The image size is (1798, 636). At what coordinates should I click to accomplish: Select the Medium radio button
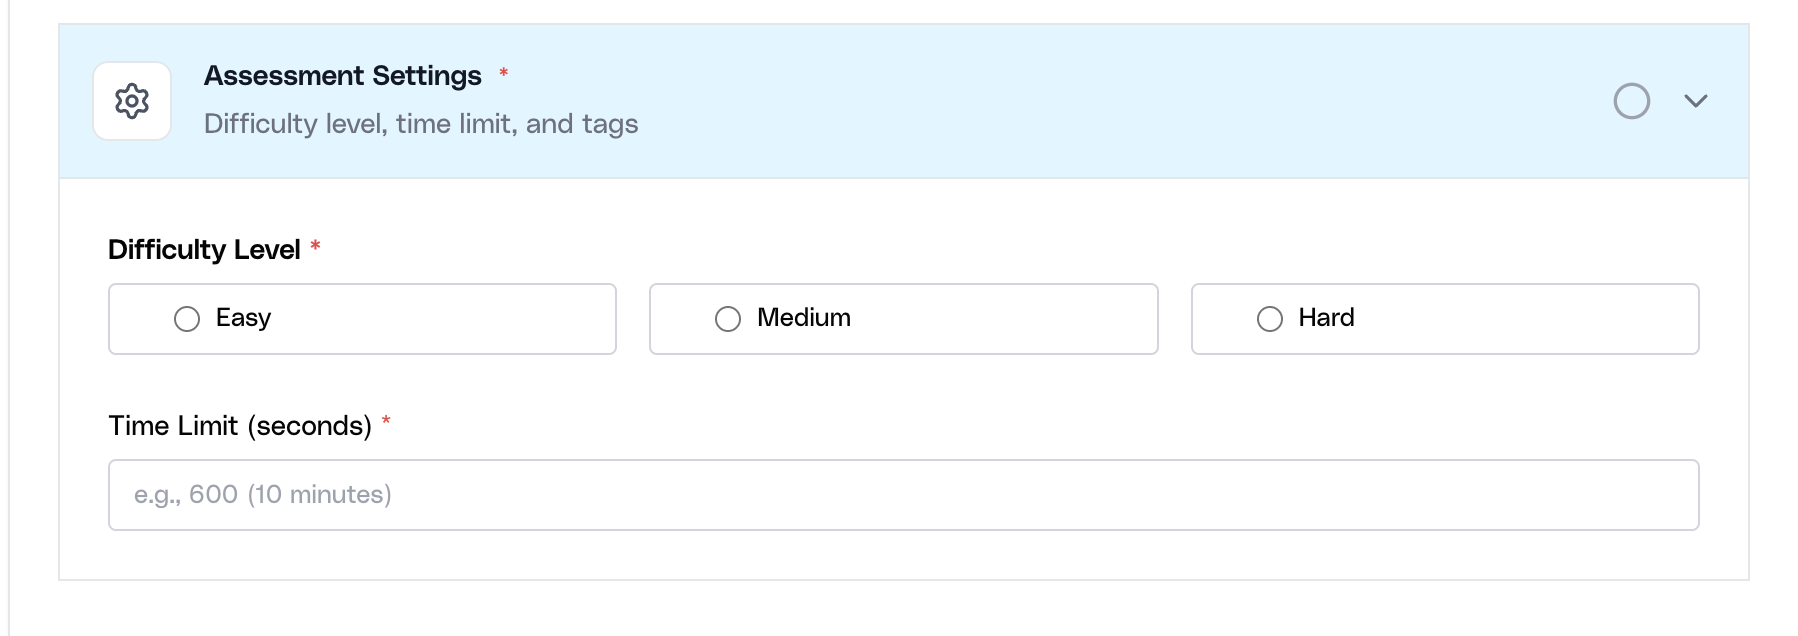728,319
